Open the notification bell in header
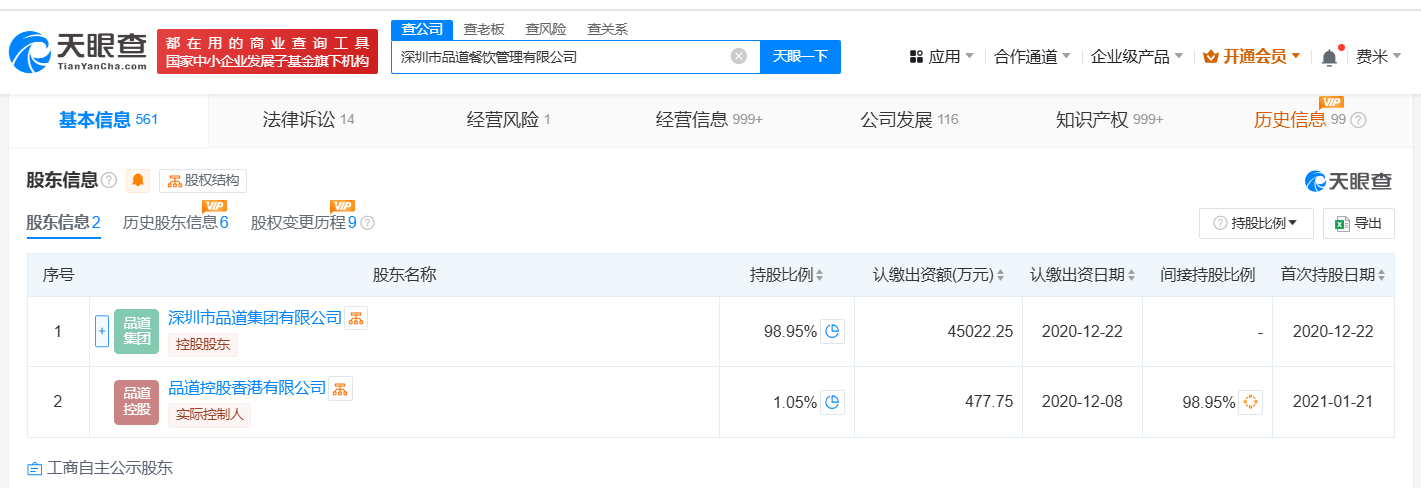This screenshot has width=1421, height=488. click(x=1329, y=57)
